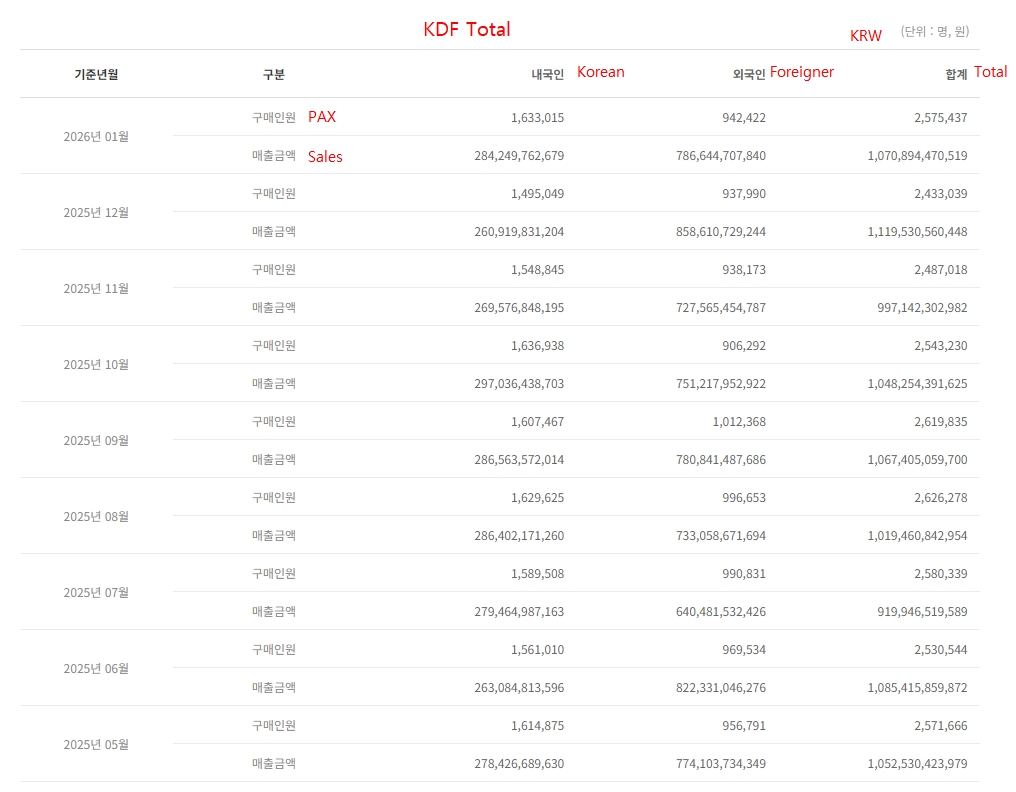Click the 2025년 05월 date cell
Image resolution: width=1016 pixels, height=792 pixels.
tap(96, 744)
